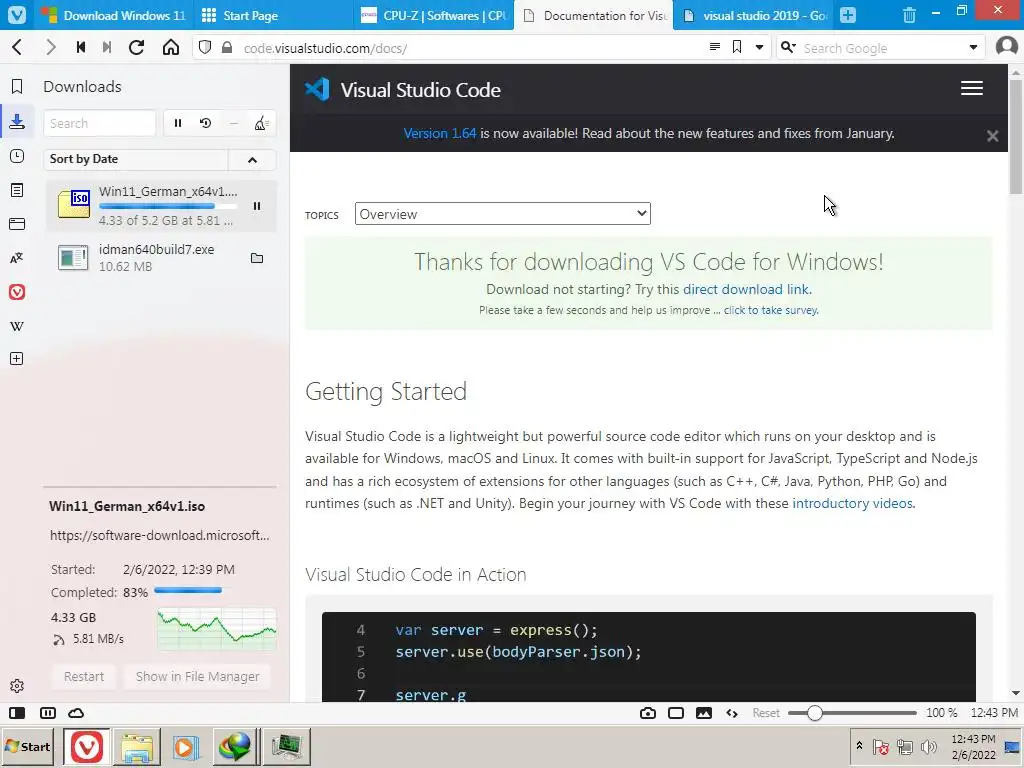The height and width of the screenshot is (768, 1024).
Task: Click the fast forward button
Action: pyautogui.click(x=107, y=47)
